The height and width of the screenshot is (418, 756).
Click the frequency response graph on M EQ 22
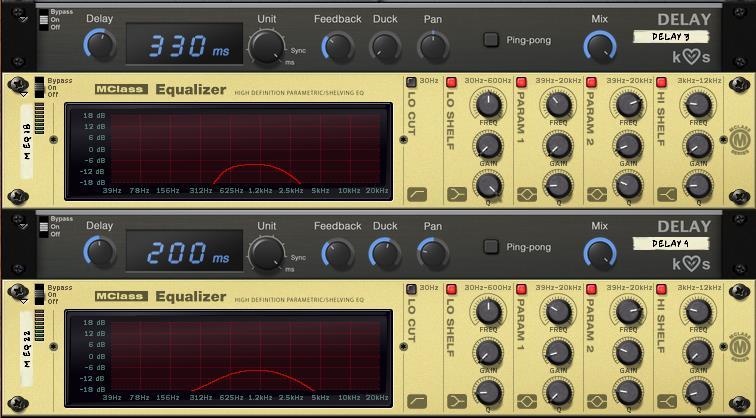coord(229,358)
